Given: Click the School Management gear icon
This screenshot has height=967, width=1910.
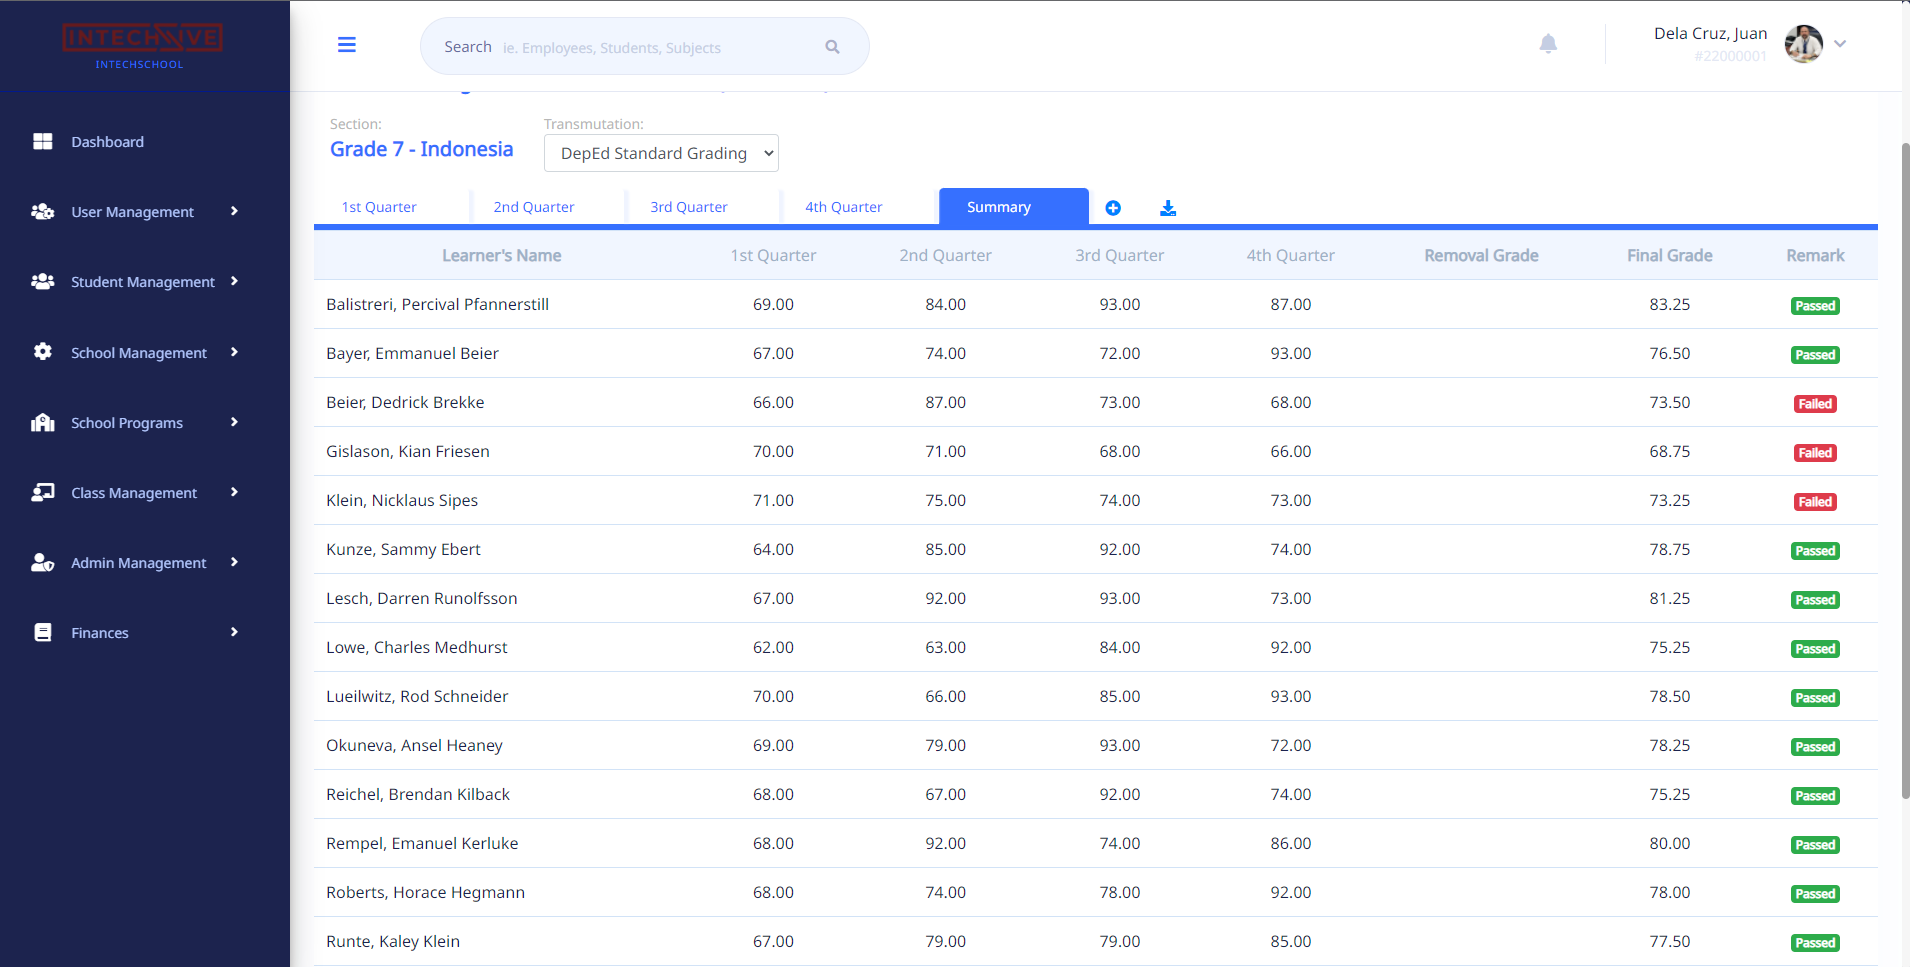Looking at the screenshot, I should click(43, 352).
